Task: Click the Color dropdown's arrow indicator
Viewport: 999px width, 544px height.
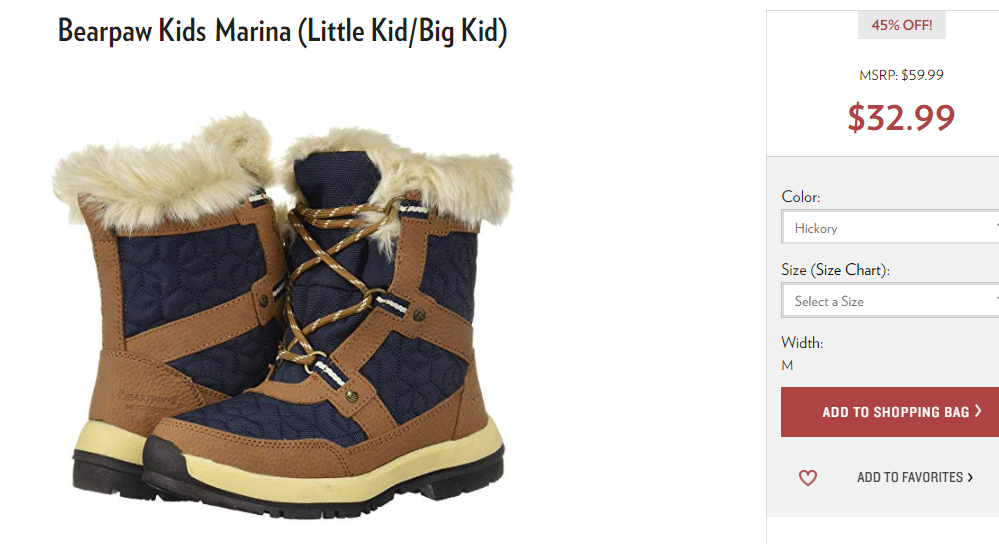Action: tap(996, 227)
